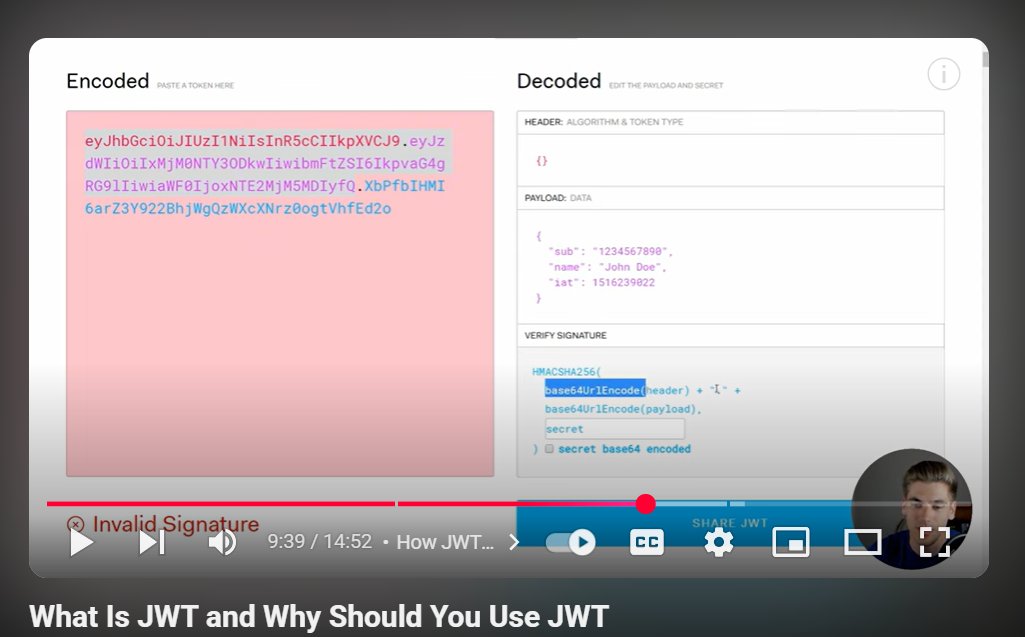Open the info card icon
The image size is (1025, 637).
[x=943, y=75]
